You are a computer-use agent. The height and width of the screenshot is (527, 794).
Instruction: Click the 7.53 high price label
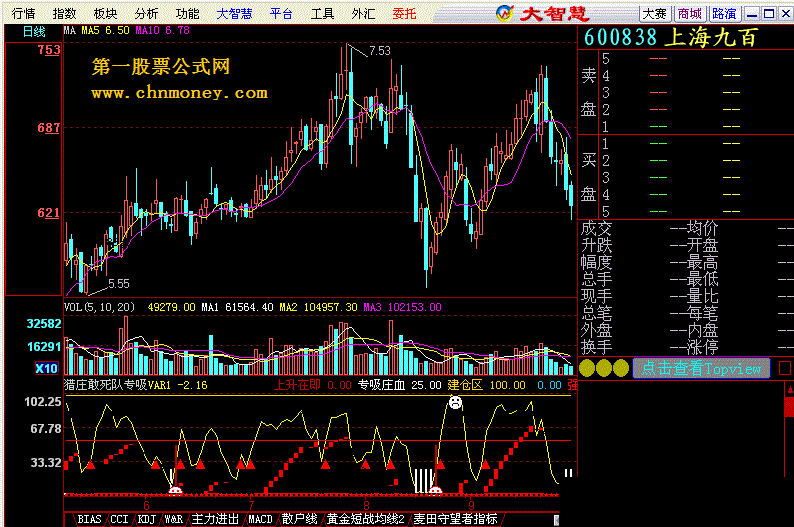click(x=380, y=51)
